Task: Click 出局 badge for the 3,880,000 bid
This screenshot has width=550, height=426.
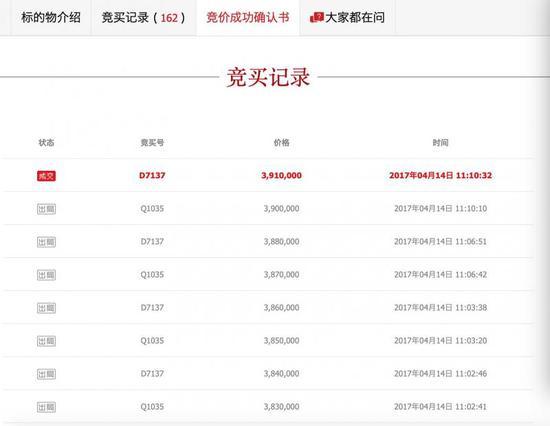Action: click(46, 242)
